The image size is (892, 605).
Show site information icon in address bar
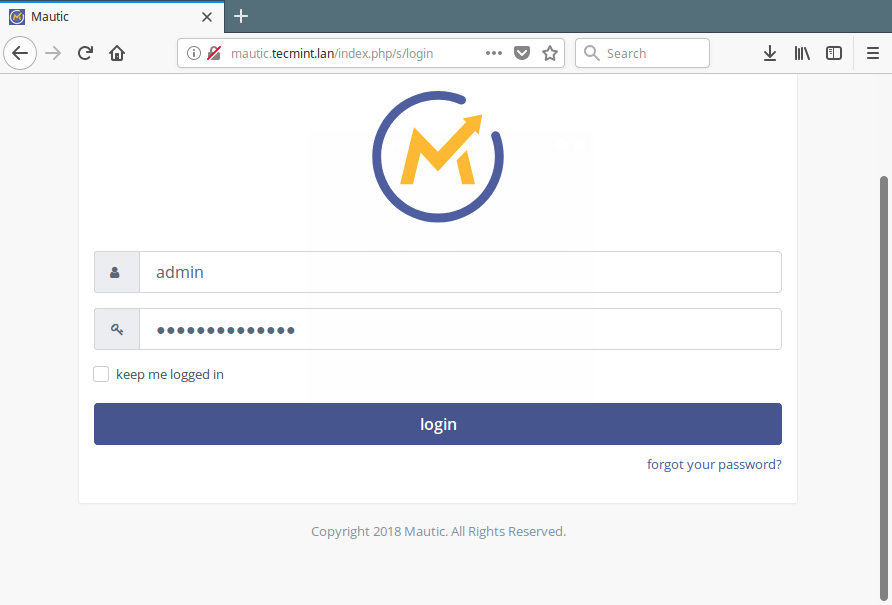(x=193, y=53)
